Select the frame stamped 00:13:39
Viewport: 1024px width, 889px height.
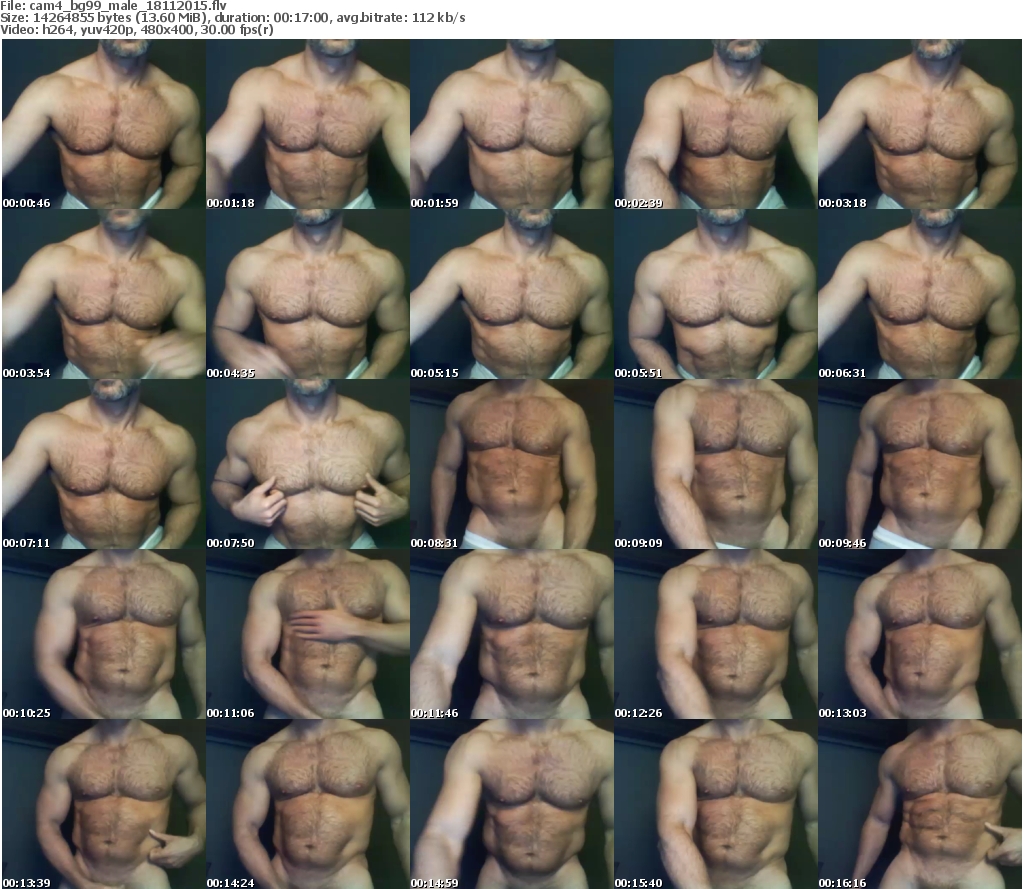pos(104,804)
